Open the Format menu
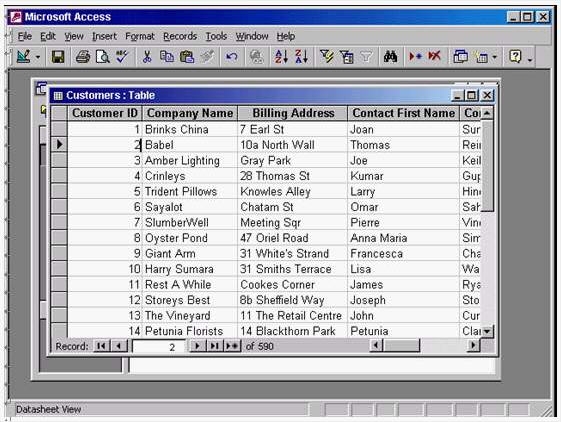 pyautogui.click(x=140, y=36)
